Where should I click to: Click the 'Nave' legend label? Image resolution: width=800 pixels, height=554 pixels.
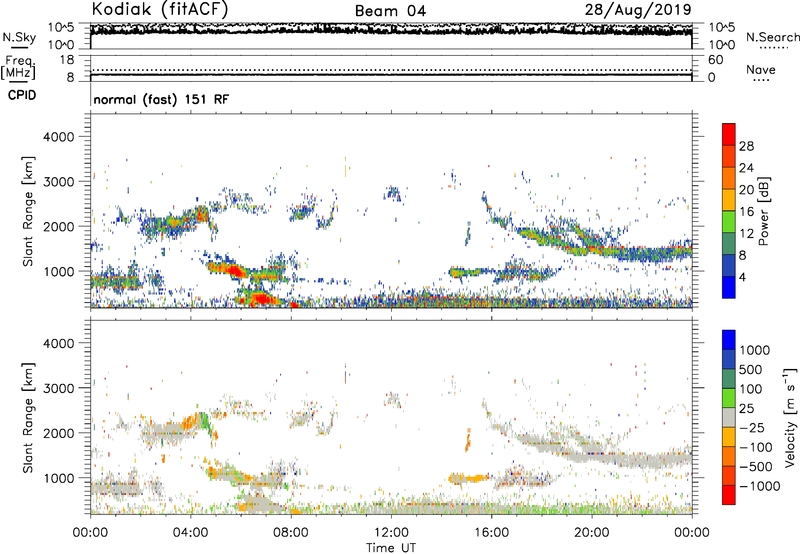point(761,70)
